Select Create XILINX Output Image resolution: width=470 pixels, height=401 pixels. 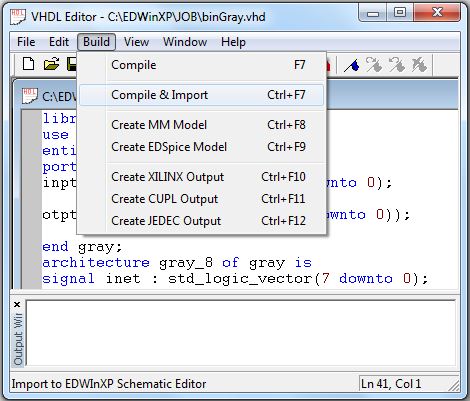point(201,177)
